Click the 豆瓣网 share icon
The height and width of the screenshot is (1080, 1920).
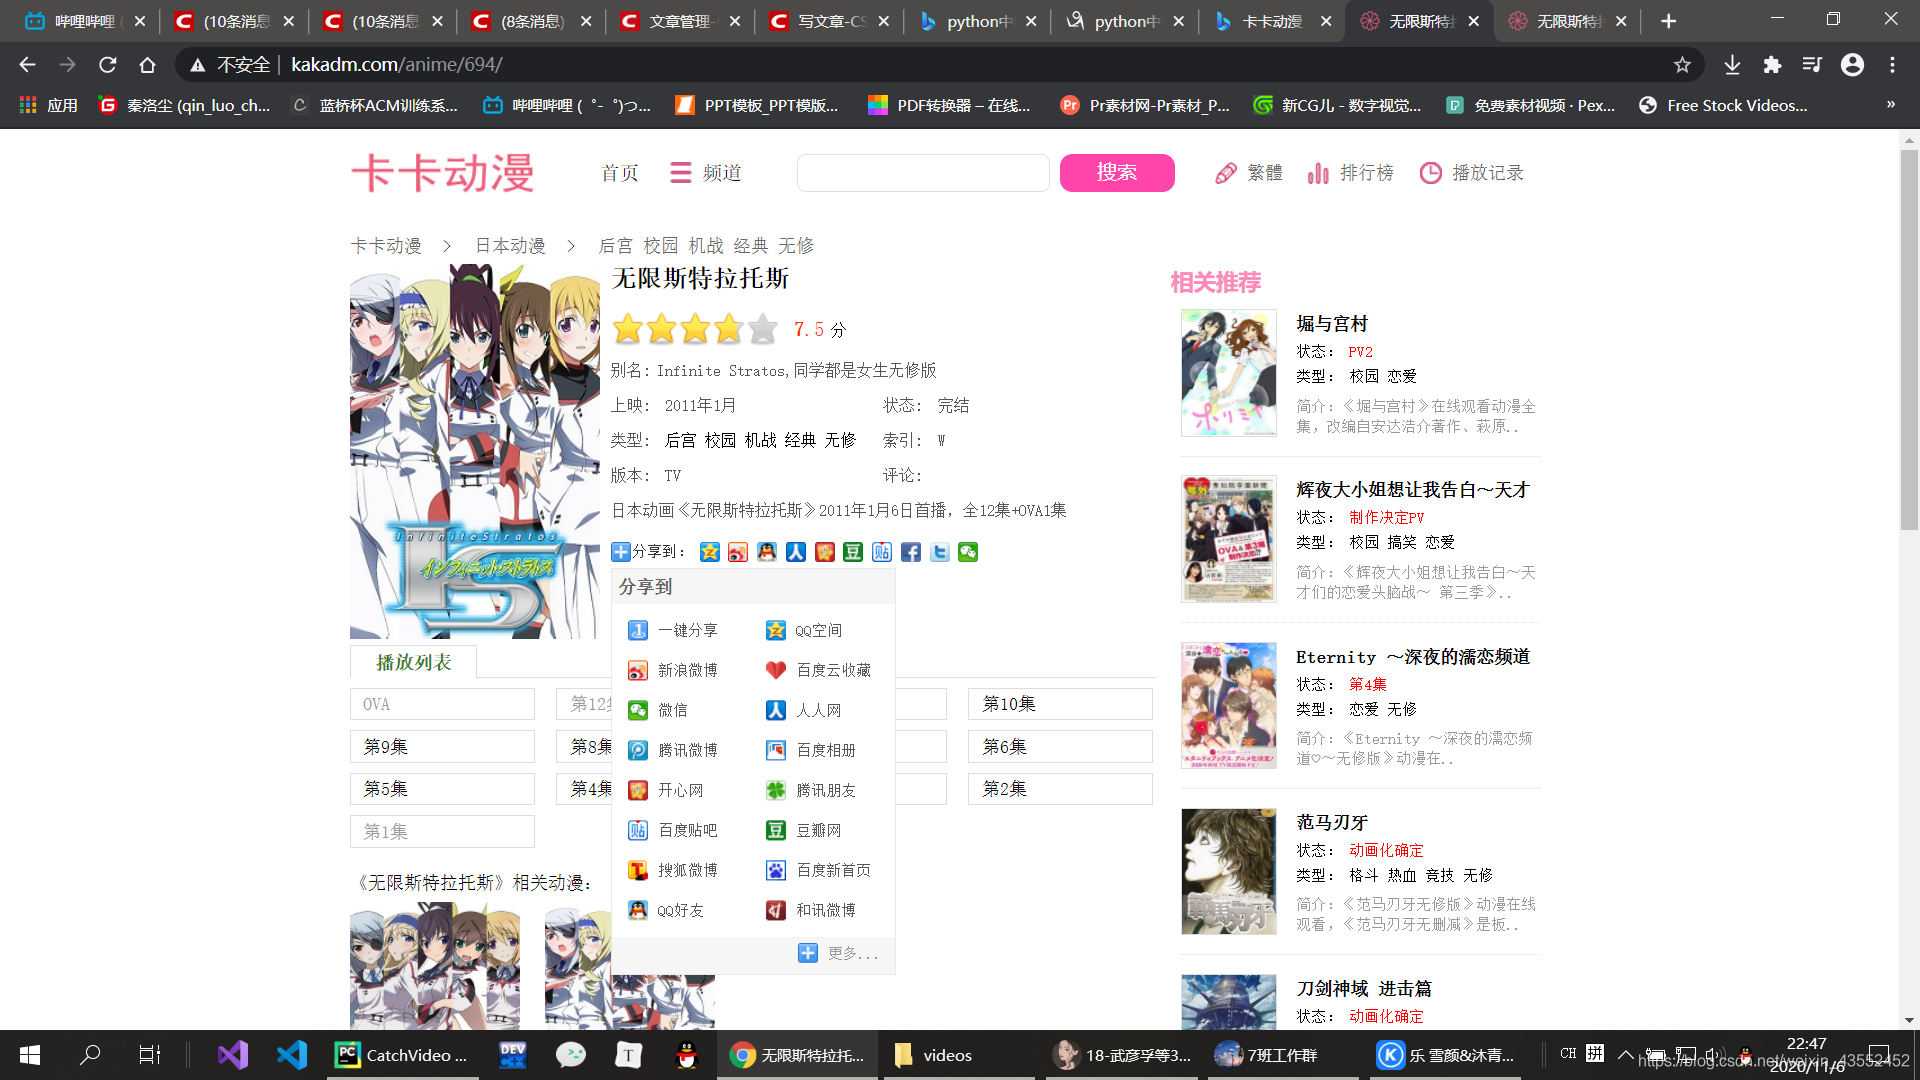[775, 831]
